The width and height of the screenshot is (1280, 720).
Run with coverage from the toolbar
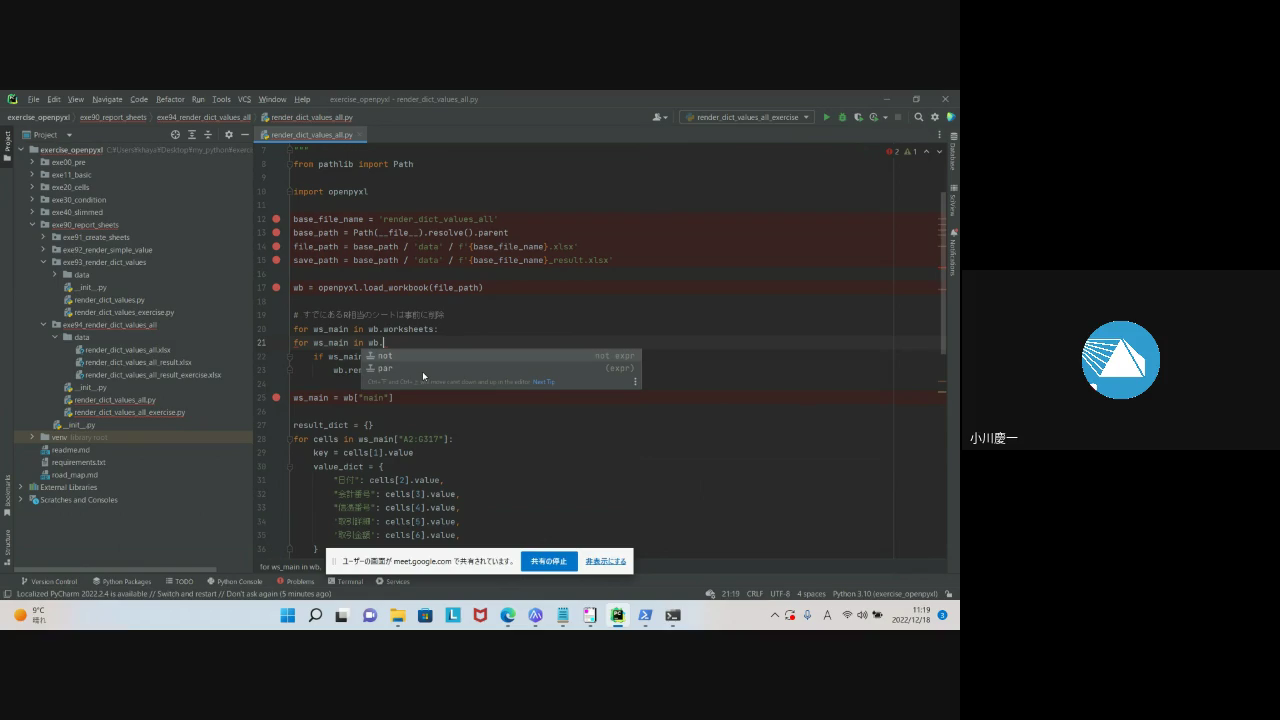pyautogui.click(x=858, y=117)
